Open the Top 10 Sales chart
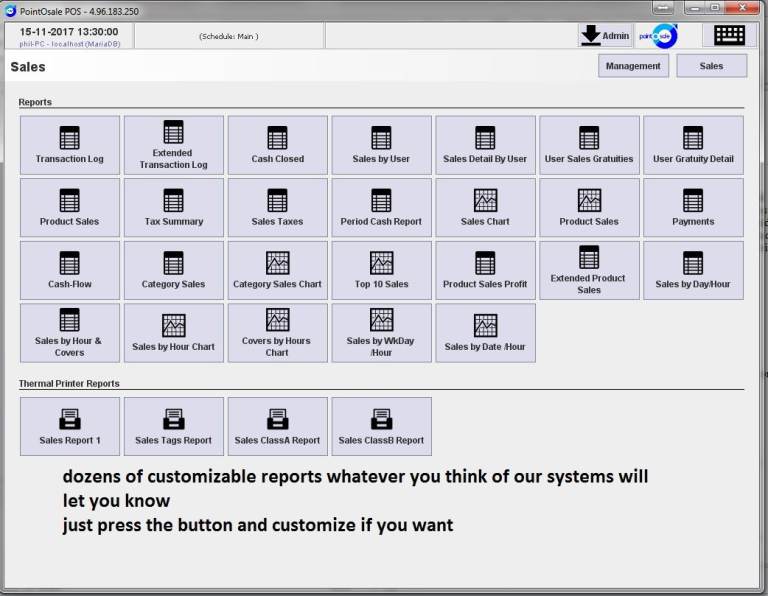The width and height of the screenshot is (768, 596). [x=381, y=270]
